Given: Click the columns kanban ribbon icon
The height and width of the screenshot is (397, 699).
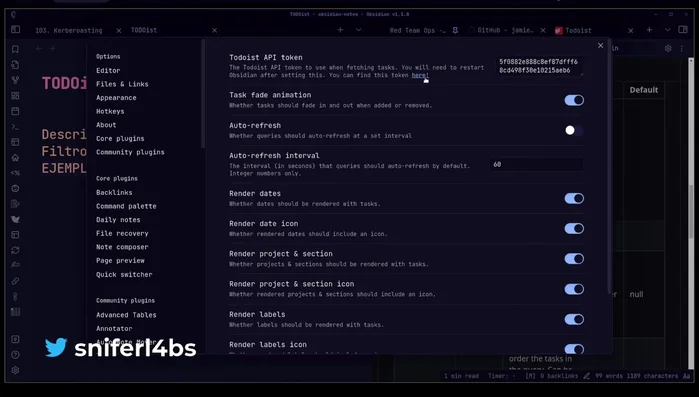Looking at the screenshot, I should pos(15,312).
